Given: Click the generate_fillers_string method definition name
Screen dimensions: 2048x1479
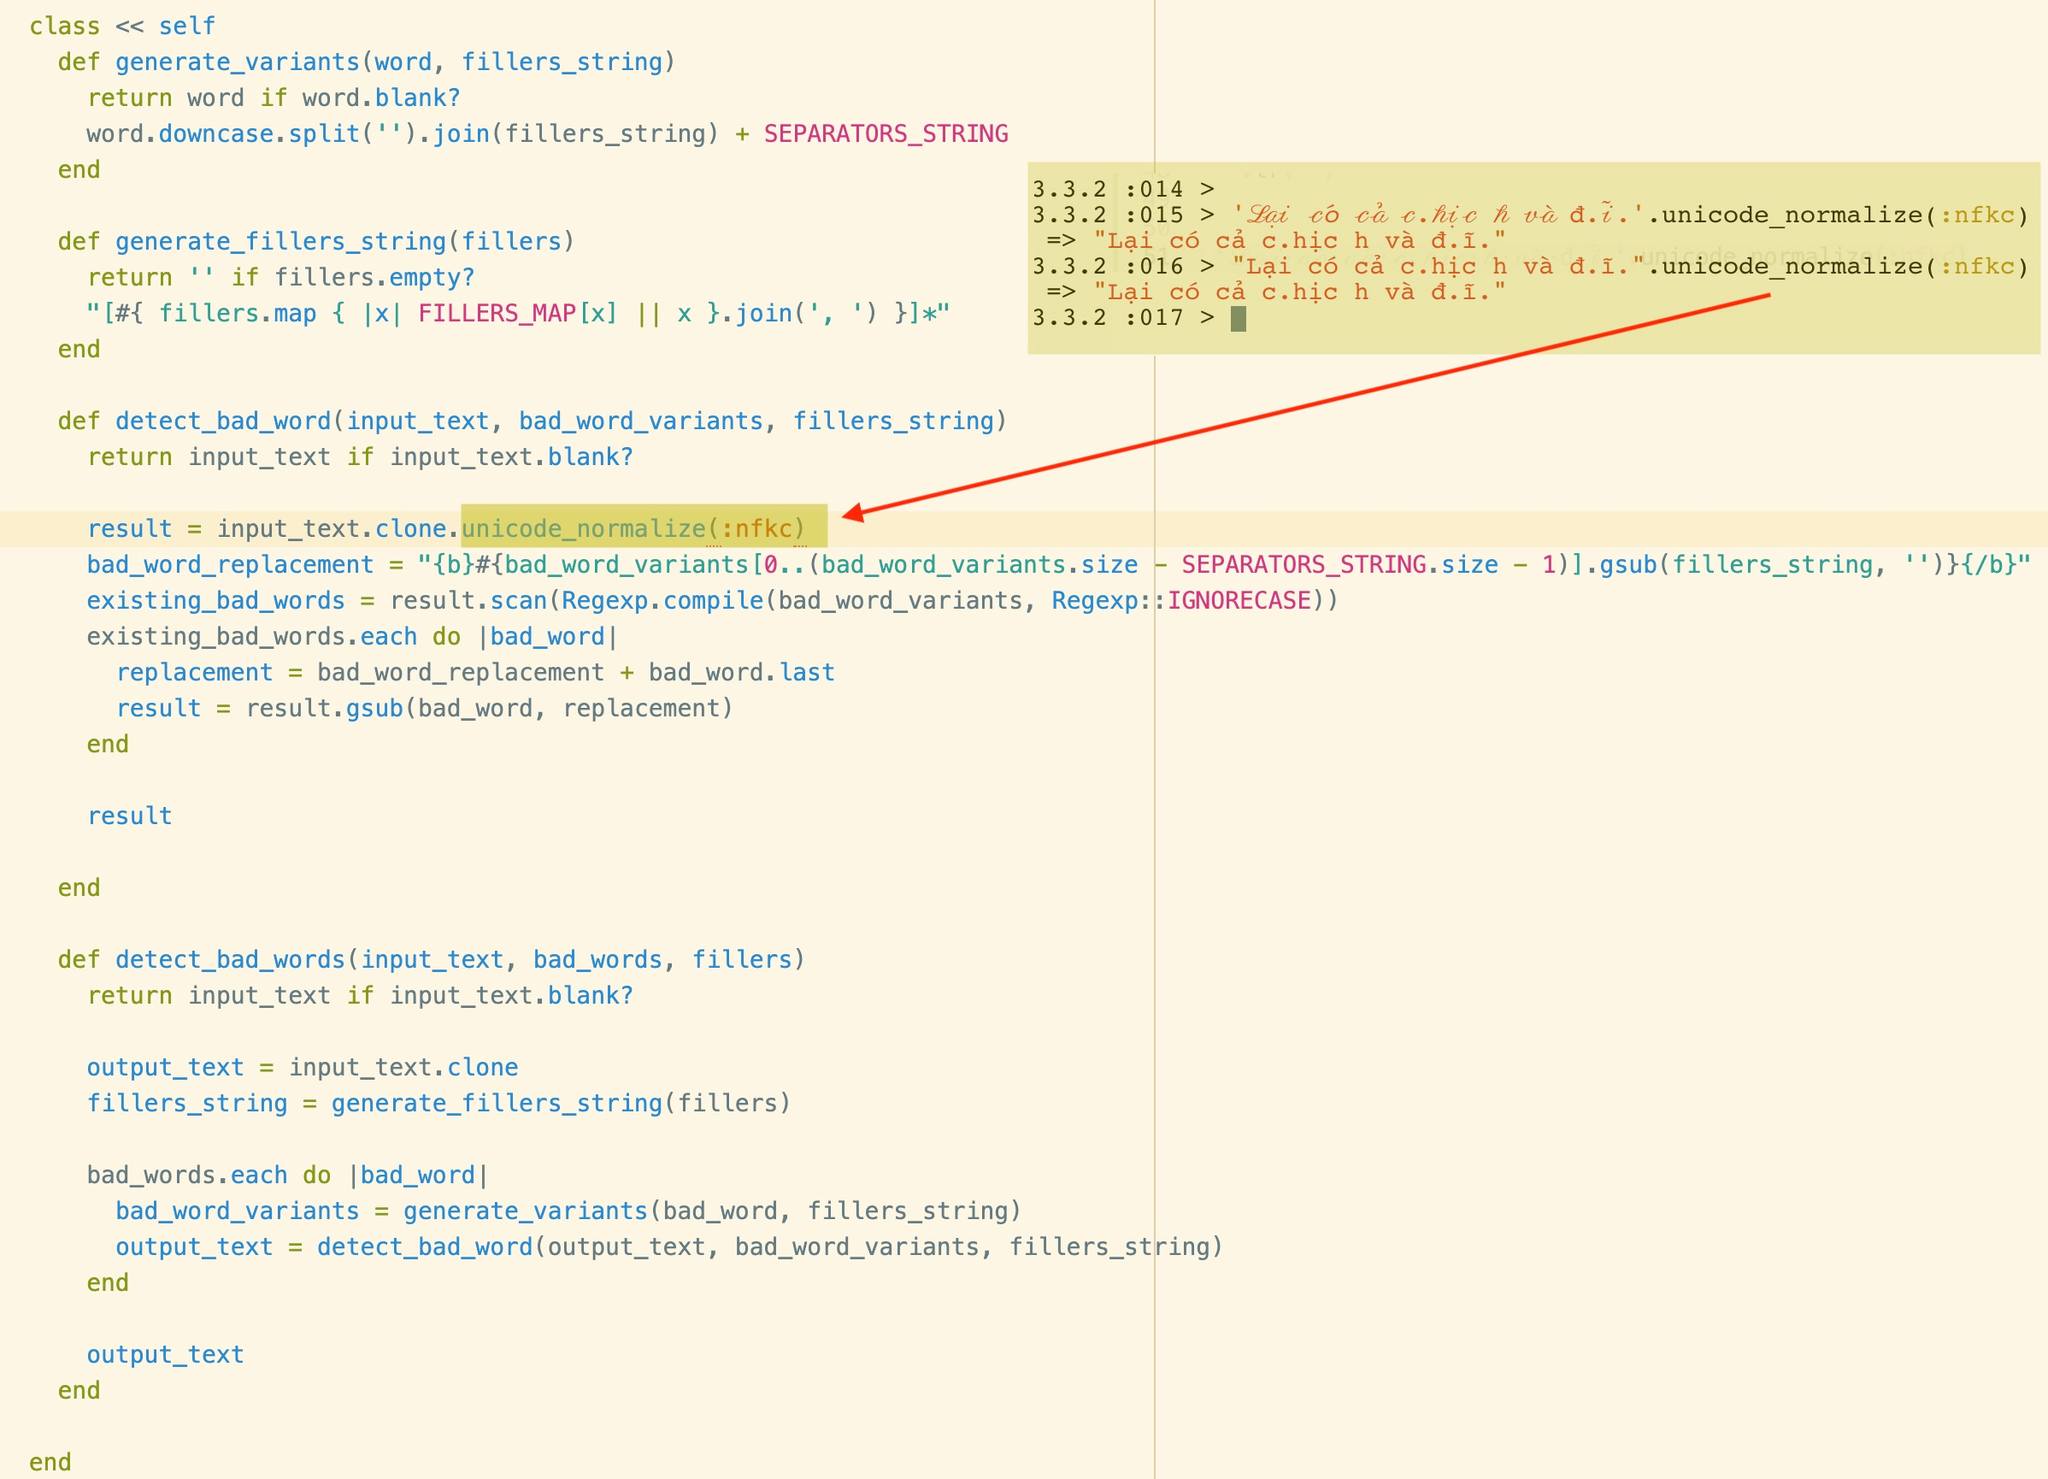Looking at the screenshot, I should [280, 242].
